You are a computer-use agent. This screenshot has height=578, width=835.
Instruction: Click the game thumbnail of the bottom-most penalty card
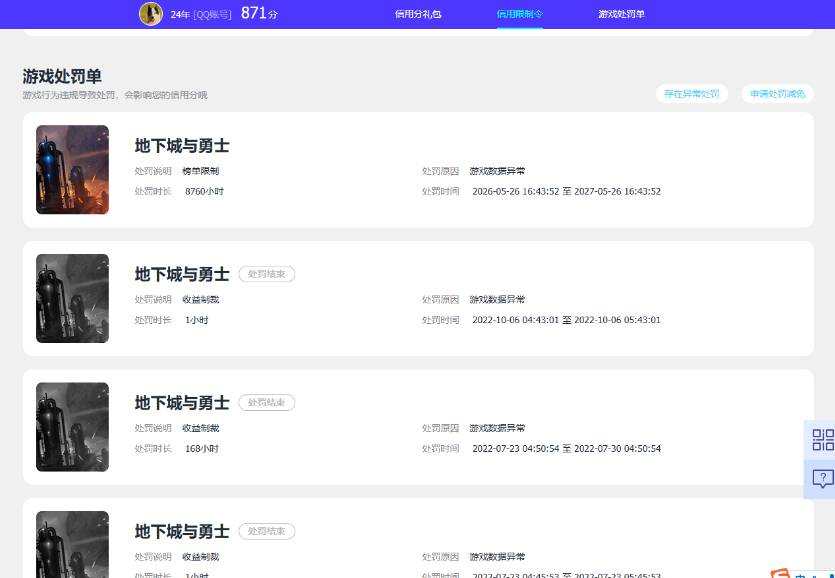coord(72,544)
